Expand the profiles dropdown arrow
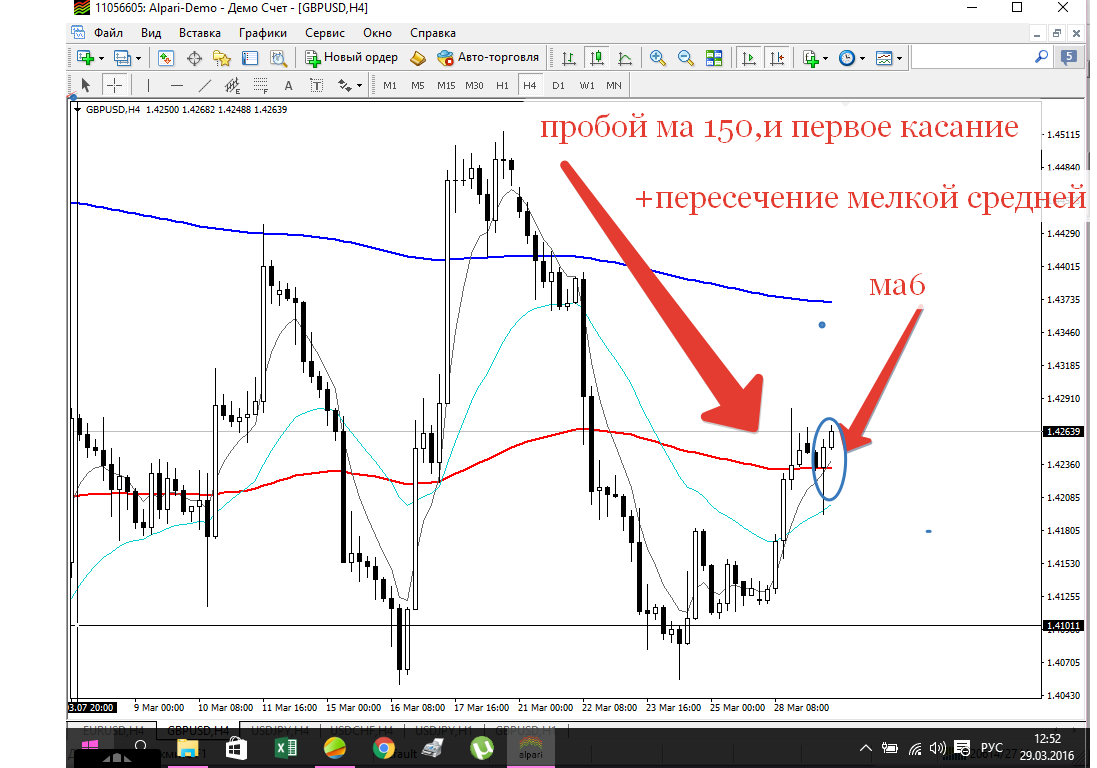 pyautogui.click(x=139, y=59)
